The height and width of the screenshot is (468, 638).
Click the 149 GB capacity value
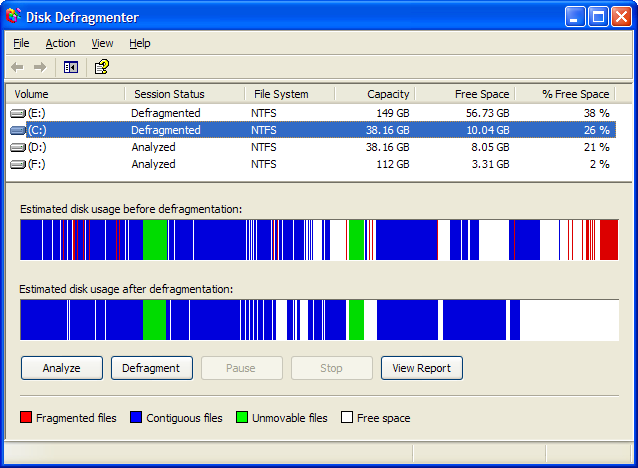click(393, 113)
